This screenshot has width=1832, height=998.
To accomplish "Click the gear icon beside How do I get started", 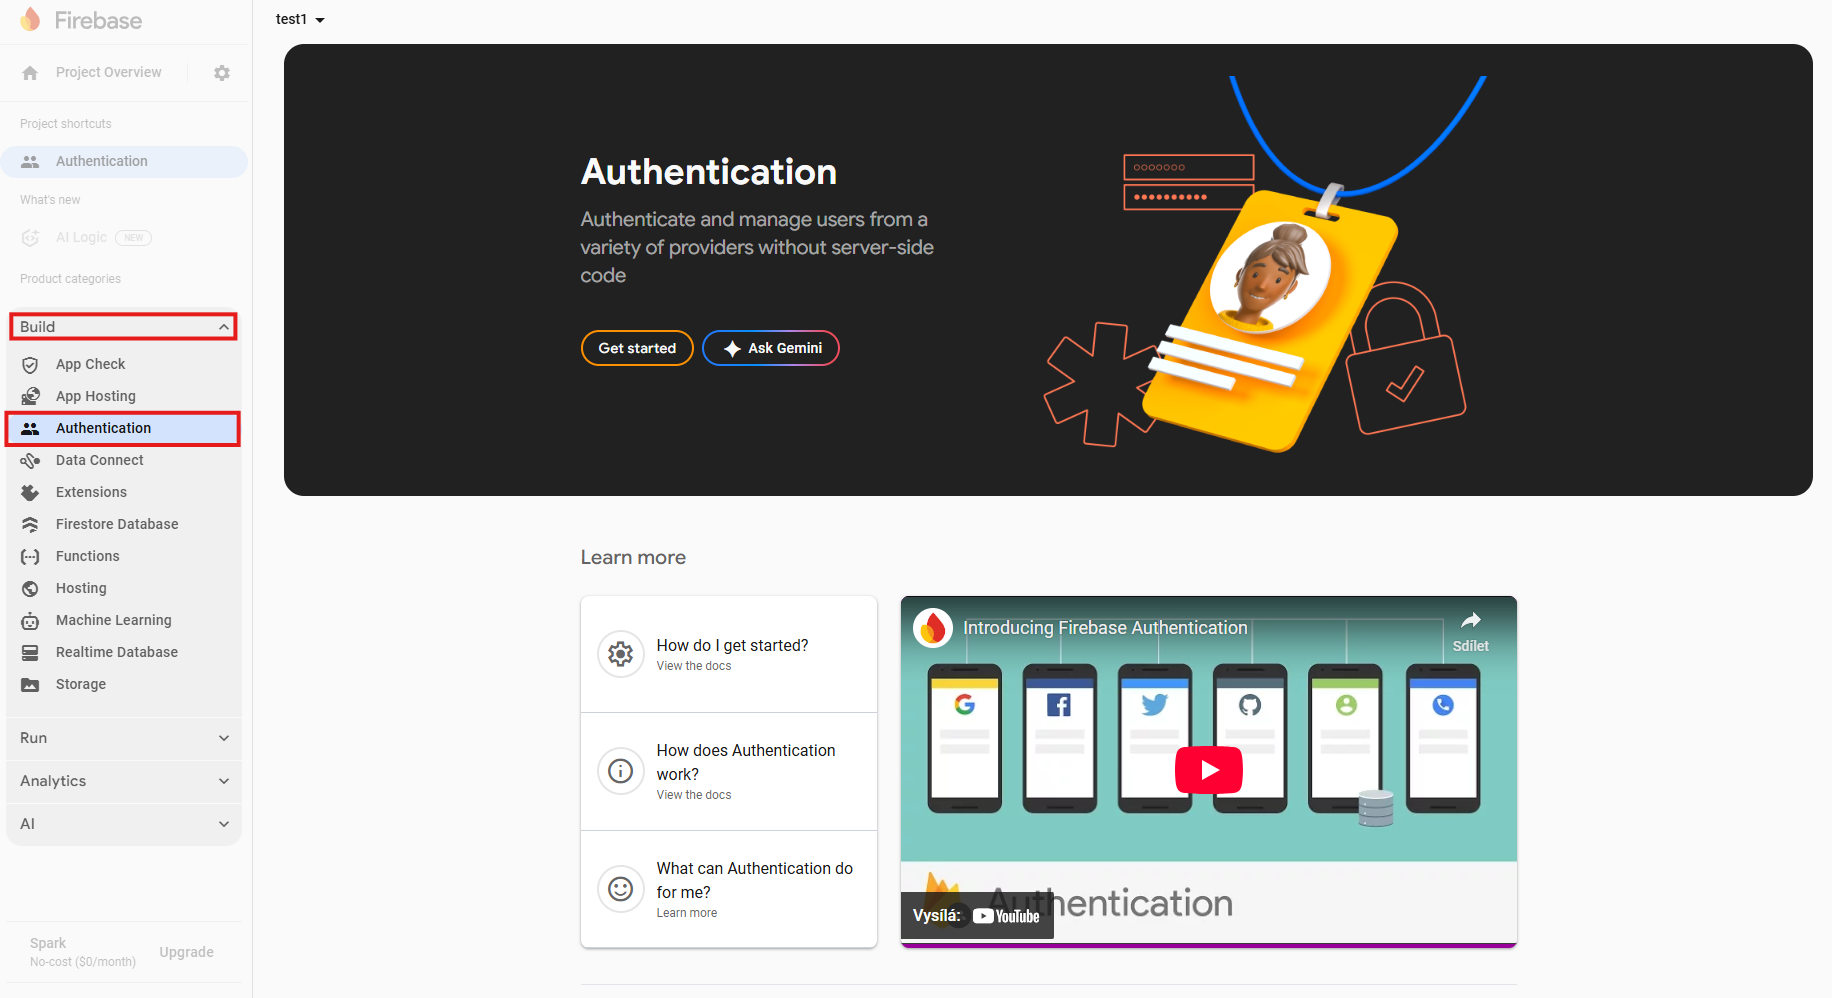I will (x=621, y=654).
